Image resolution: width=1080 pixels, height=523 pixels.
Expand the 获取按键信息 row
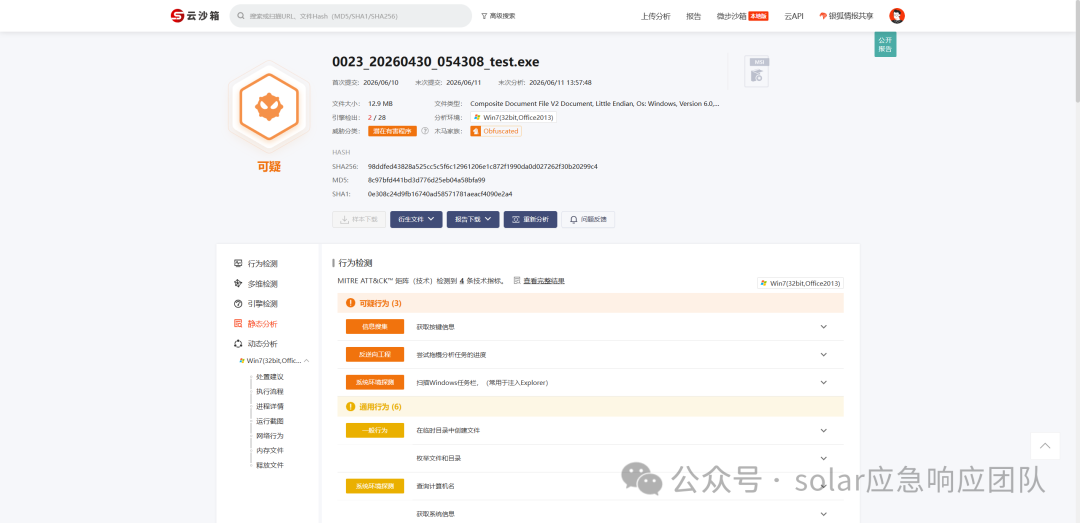tap(824, 327)
